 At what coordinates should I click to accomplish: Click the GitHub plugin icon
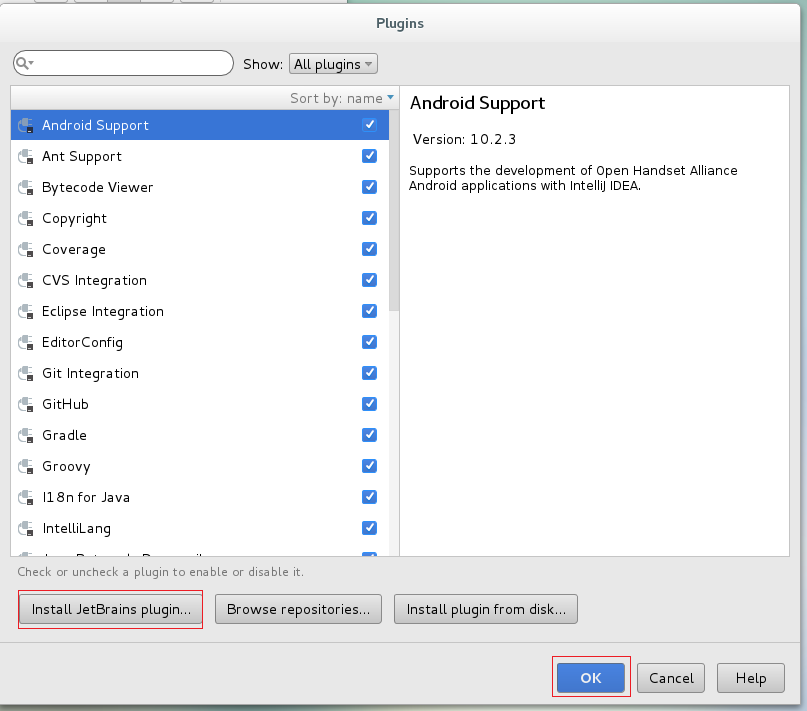26,405
